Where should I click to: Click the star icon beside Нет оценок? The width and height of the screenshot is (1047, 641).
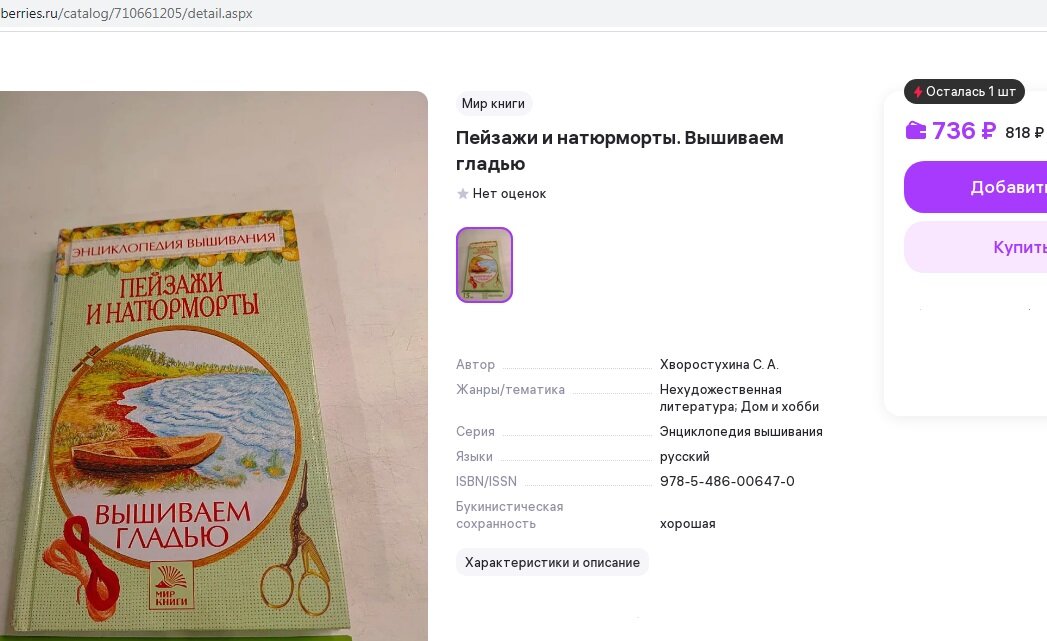click(462, 194)
